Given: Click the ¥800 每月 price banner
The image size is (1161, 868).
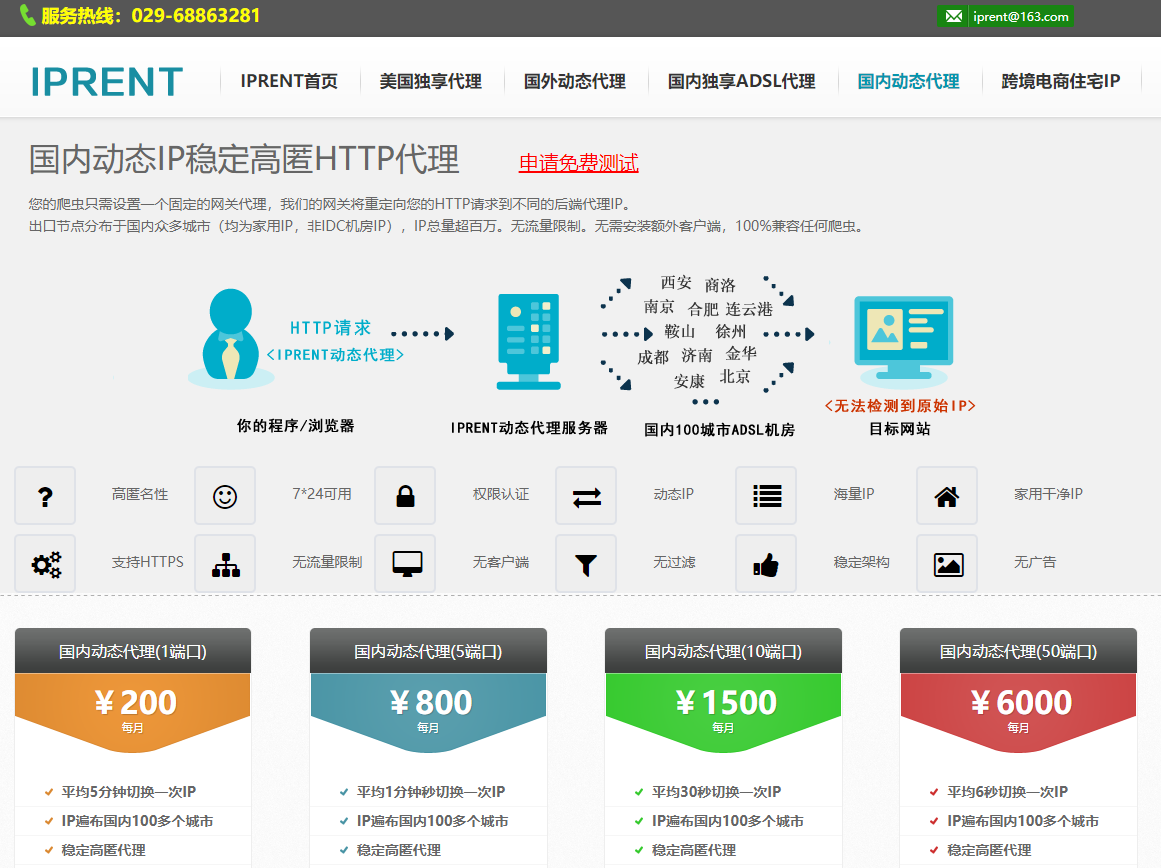Looking at the screenshot, I should click(428, 711).
